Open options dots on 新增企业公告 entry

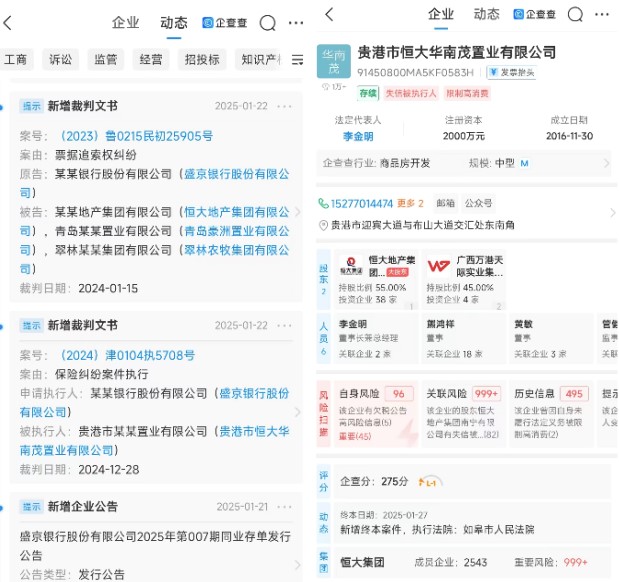(x=284, y=507)
